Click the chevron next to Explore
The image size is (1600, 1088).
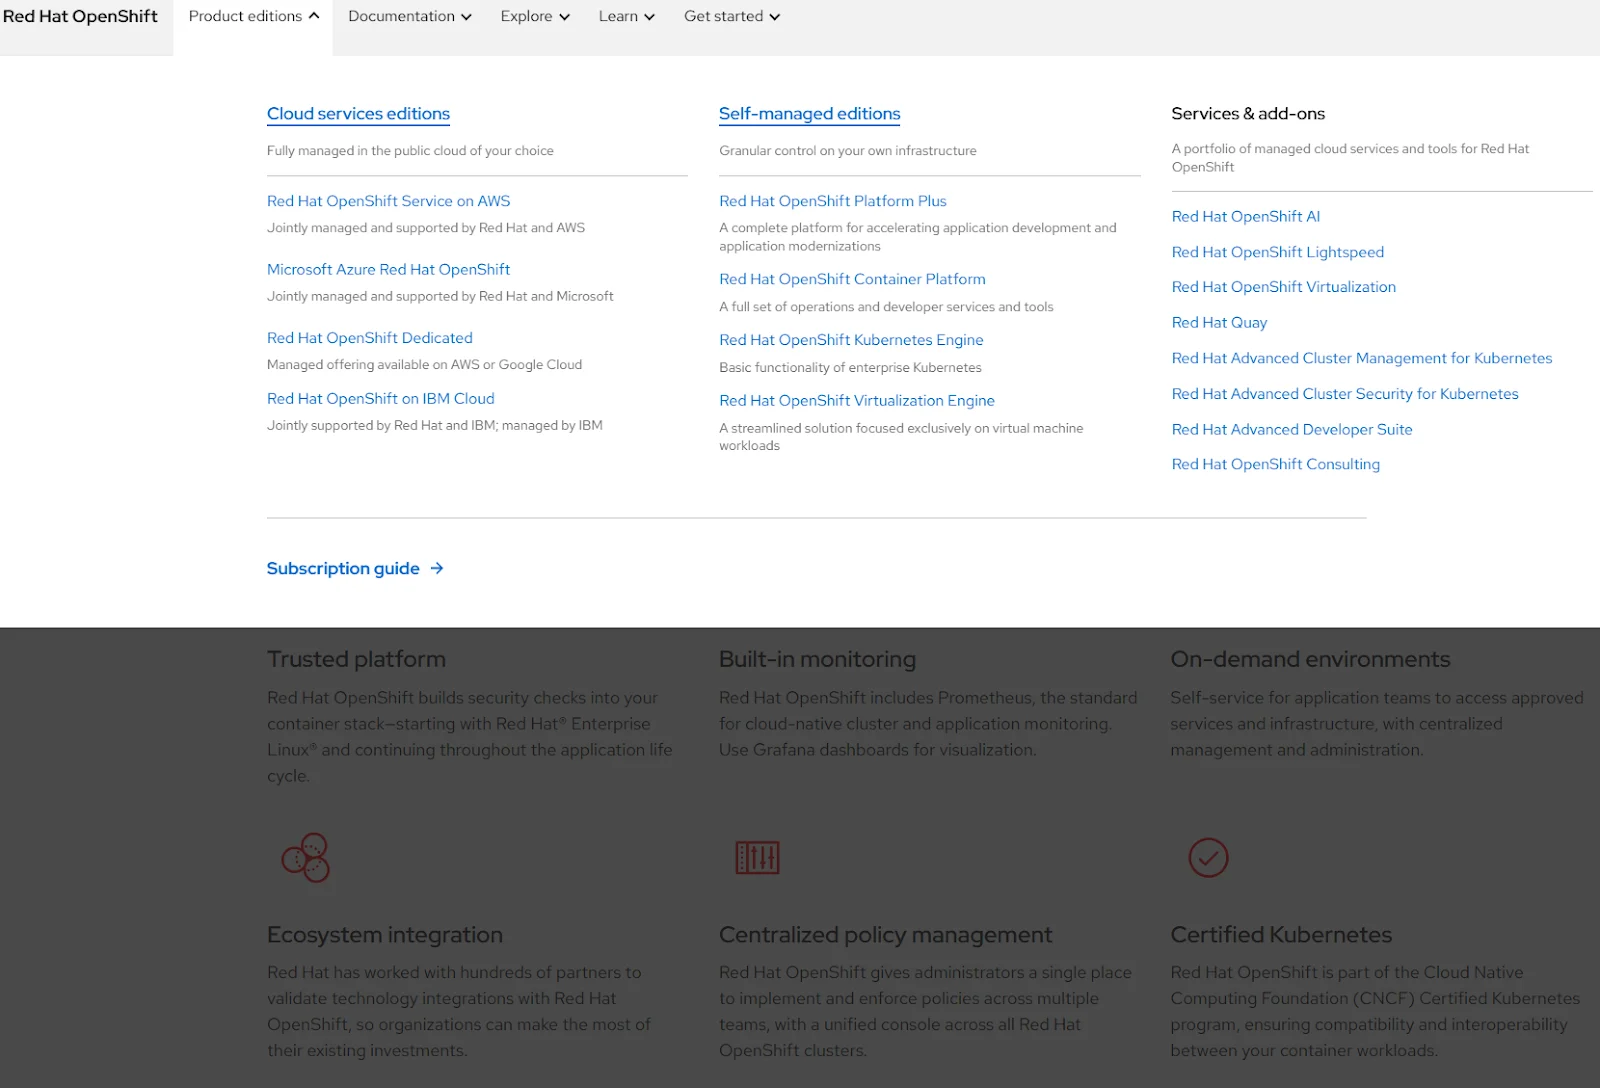coord(564,17)
